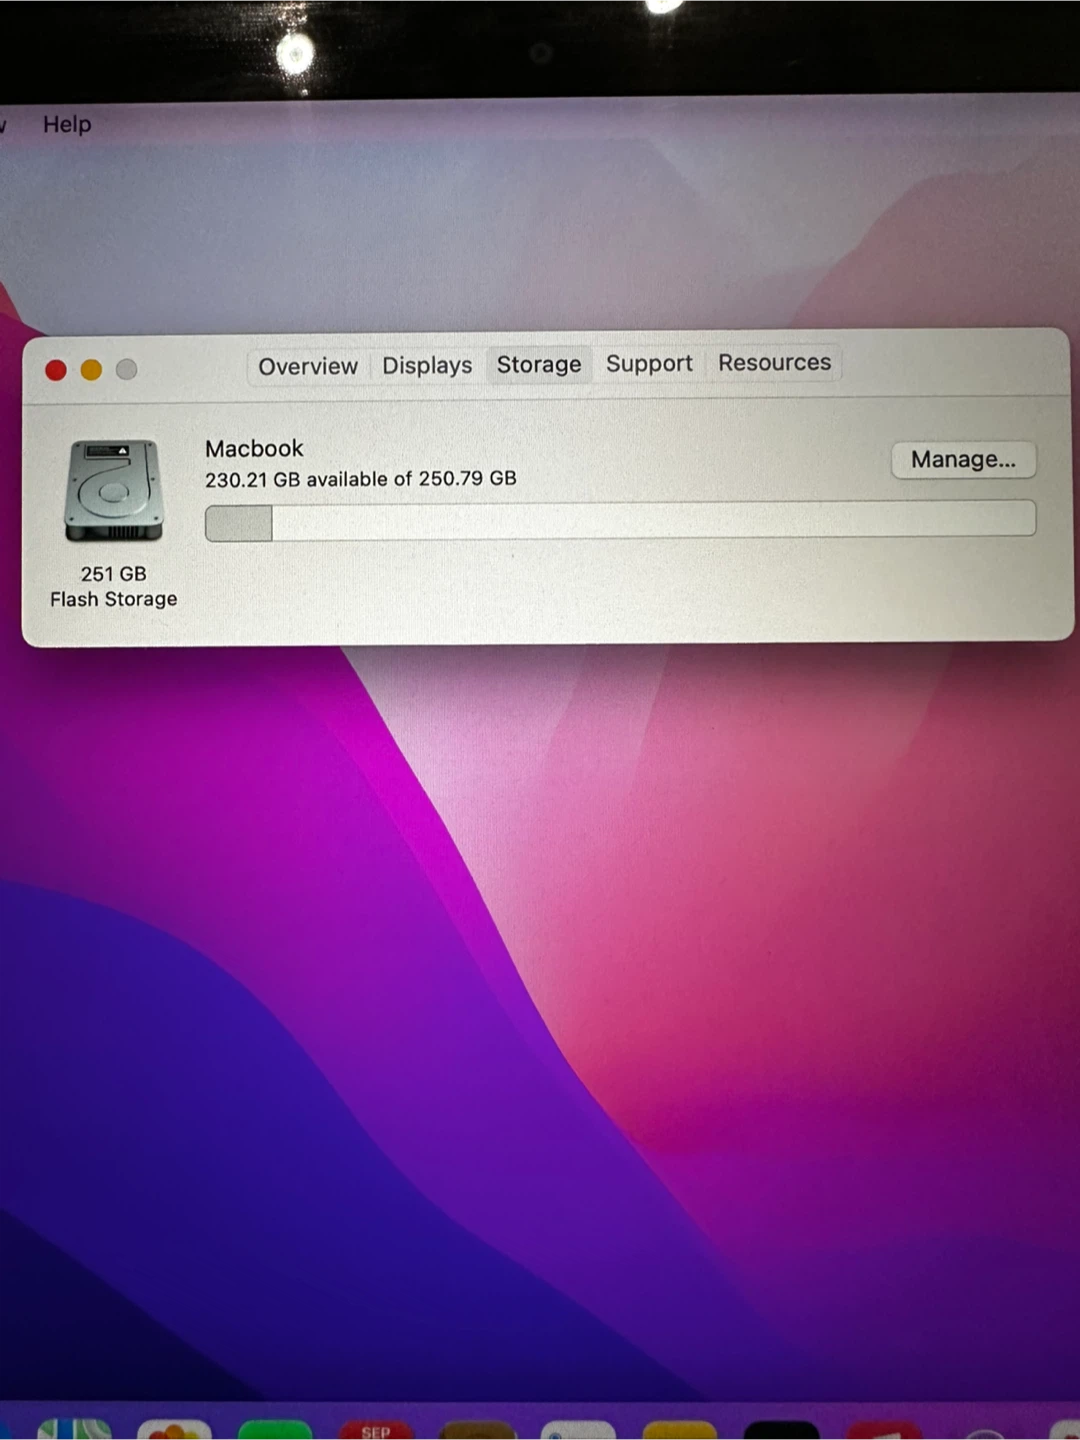Click the "Macbook" volume name
The height and width of the screenshot is (1440, 1080).
click(254, 448)
